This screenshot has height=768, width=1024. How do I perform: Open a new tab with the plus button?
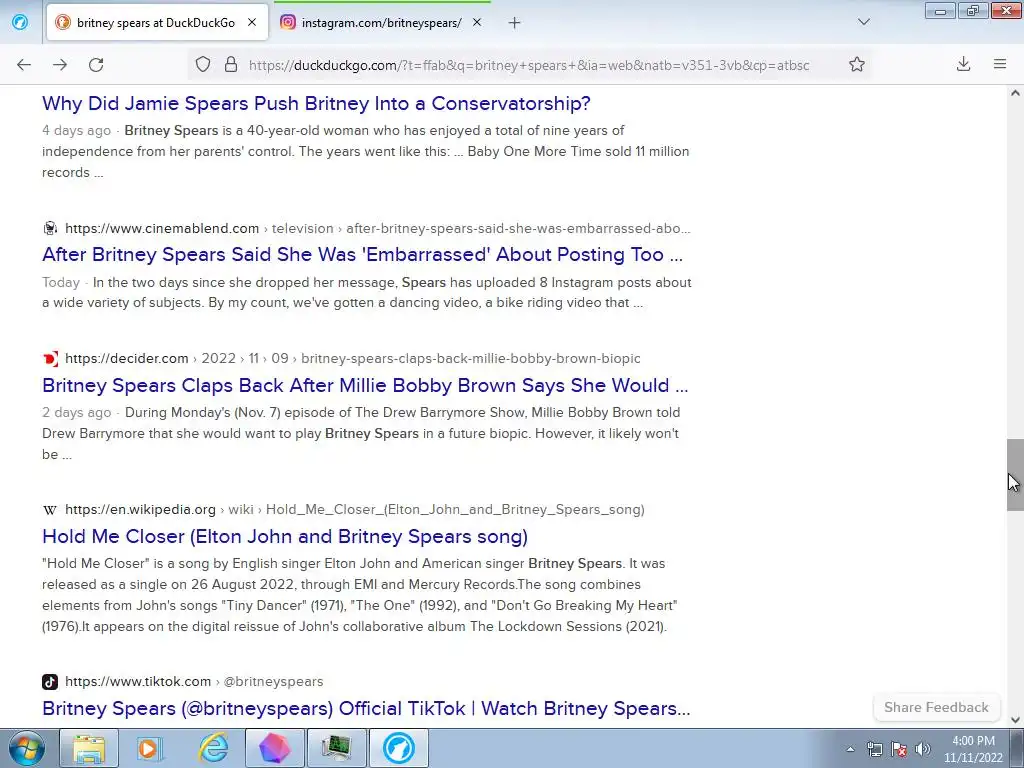click(515, 23)
